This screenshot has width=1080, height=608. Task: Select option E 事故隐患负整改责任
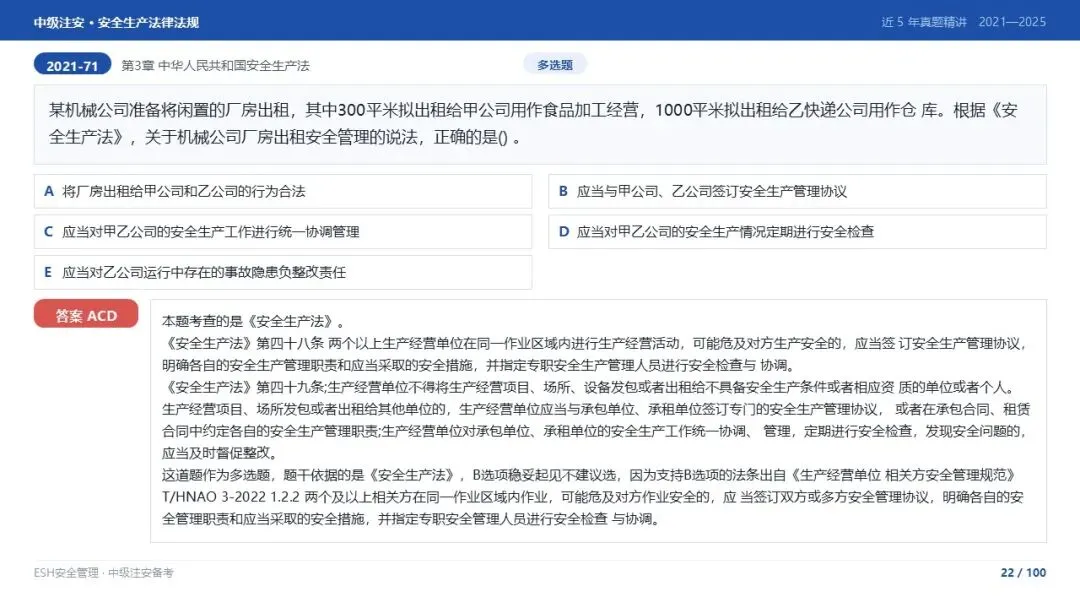pos(283,273)
